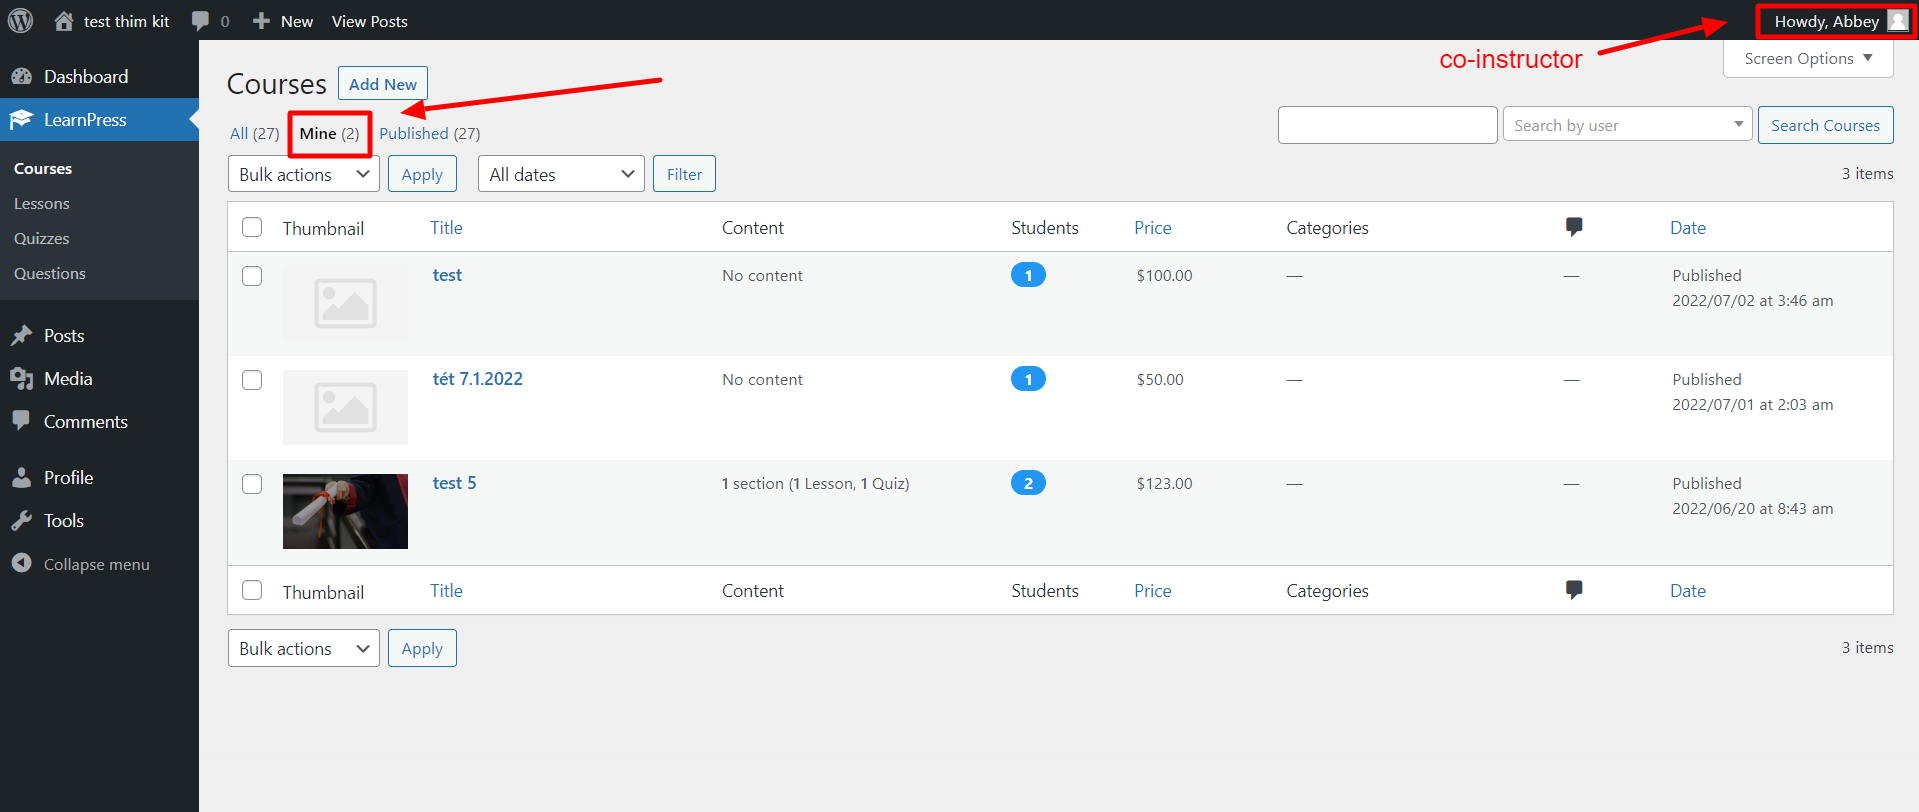
Task: Sort by Price in table footer
Action: pyautogui.click(x=1152, y=590)
